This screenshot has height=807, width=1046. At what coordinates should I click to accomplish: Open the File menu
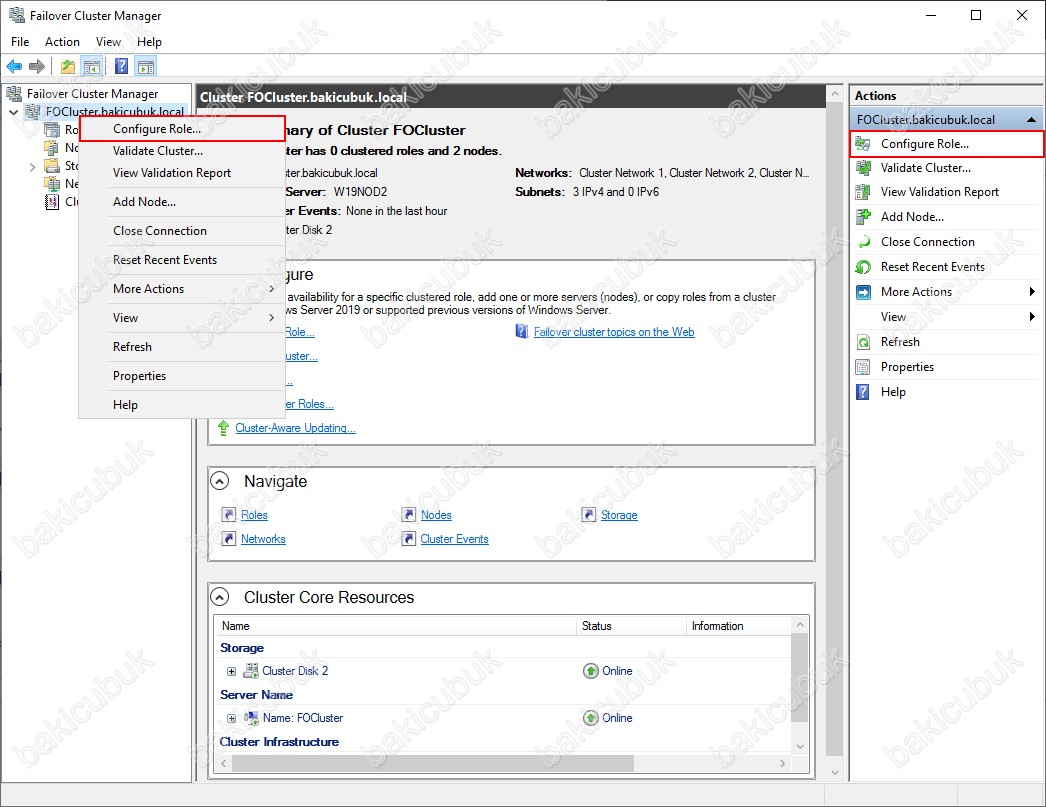coord(20,41)
